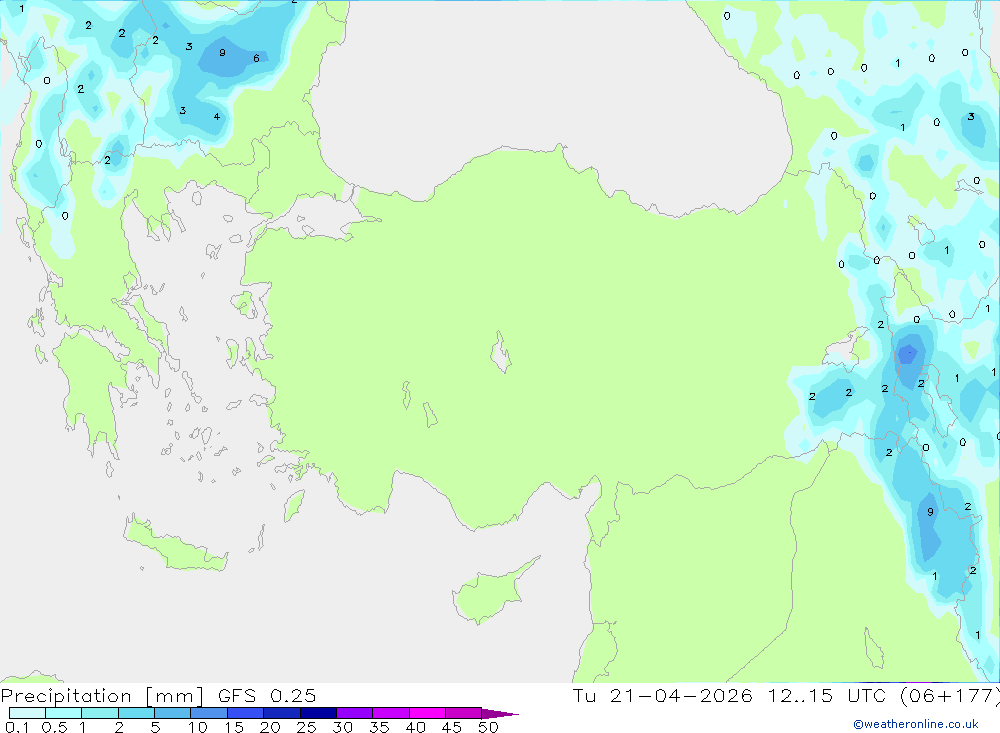Screen dimensions: 1000x733
Task: Click the 25–30 mm navy legend swatch
Action: tap(318, 713)
